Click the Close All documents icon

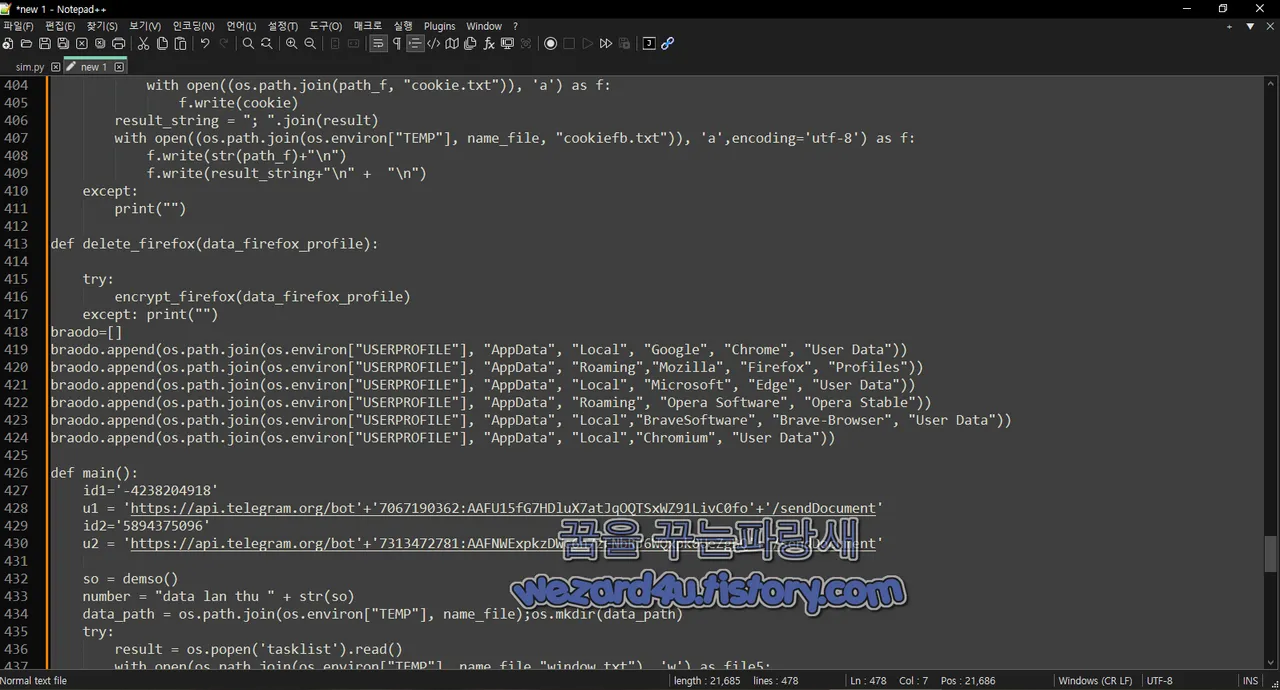100,44
